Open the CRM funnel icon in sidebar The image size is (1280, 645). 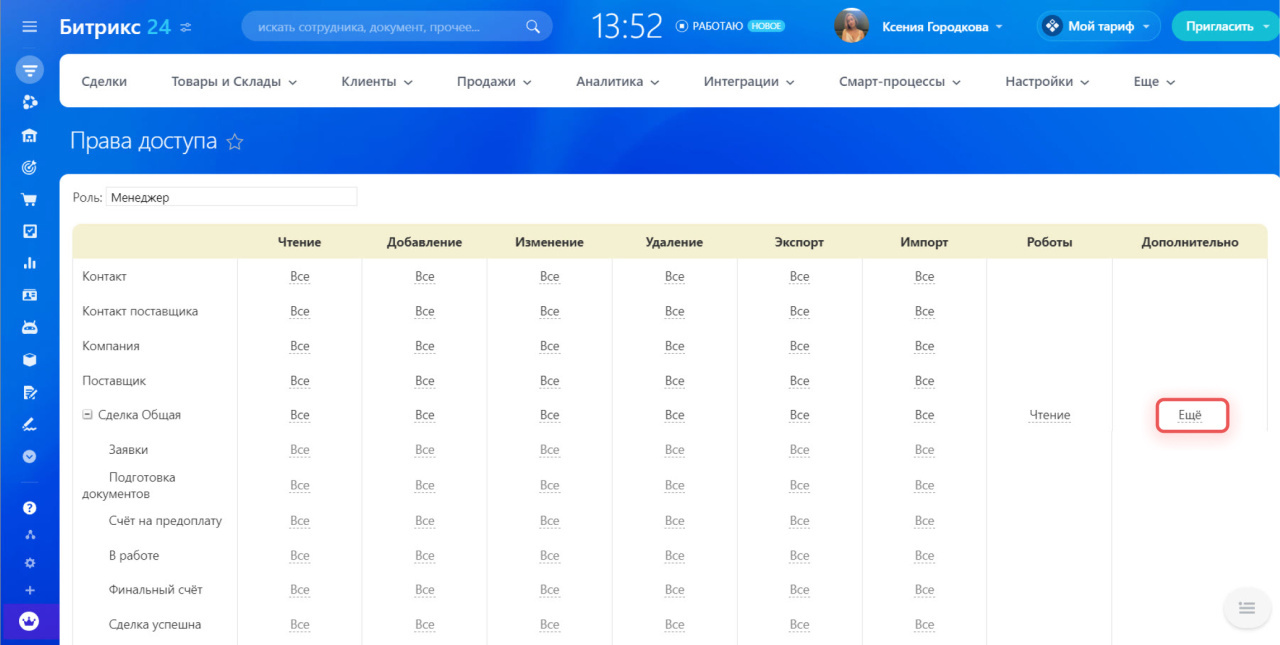29,71
